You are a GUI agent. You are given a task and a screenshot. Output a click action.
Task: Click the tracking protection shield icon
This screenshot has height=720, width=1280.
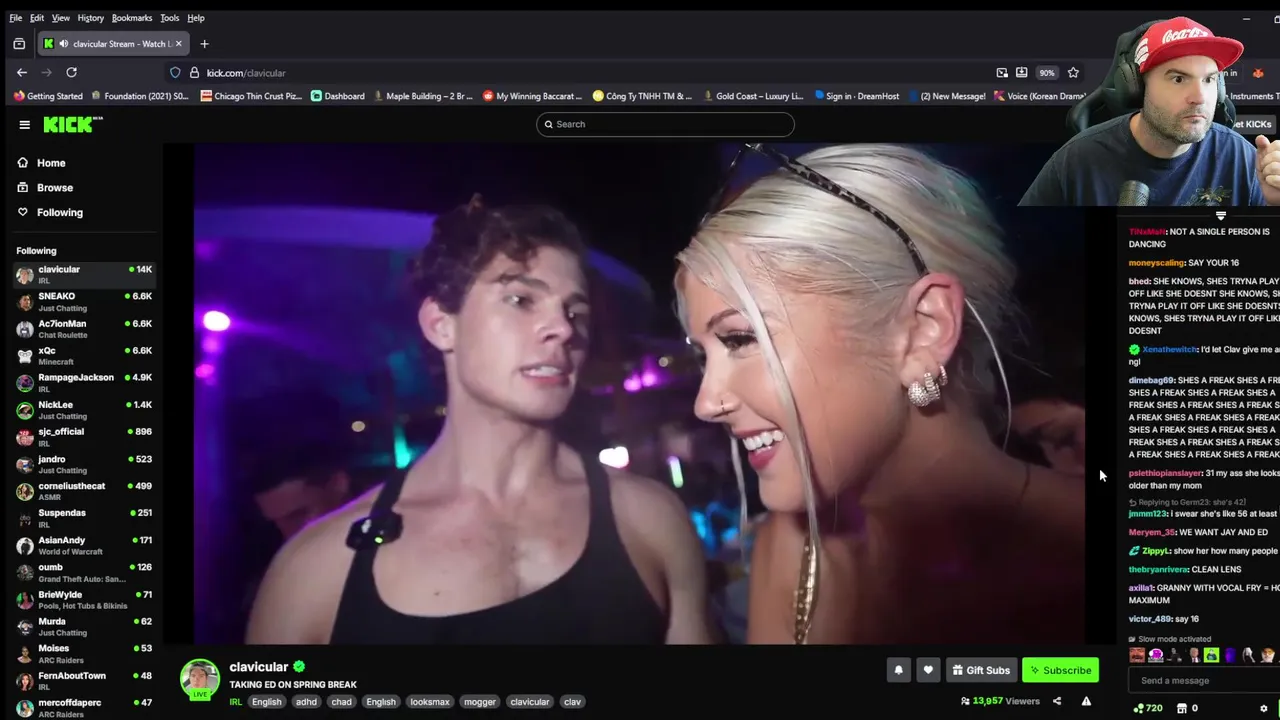pyautogui.click(x=175, y=73)
